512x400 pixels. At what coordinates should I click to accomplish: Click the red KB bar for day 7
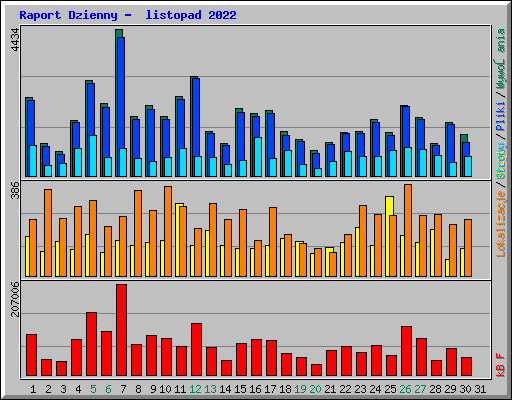click(x=121, y=330)
